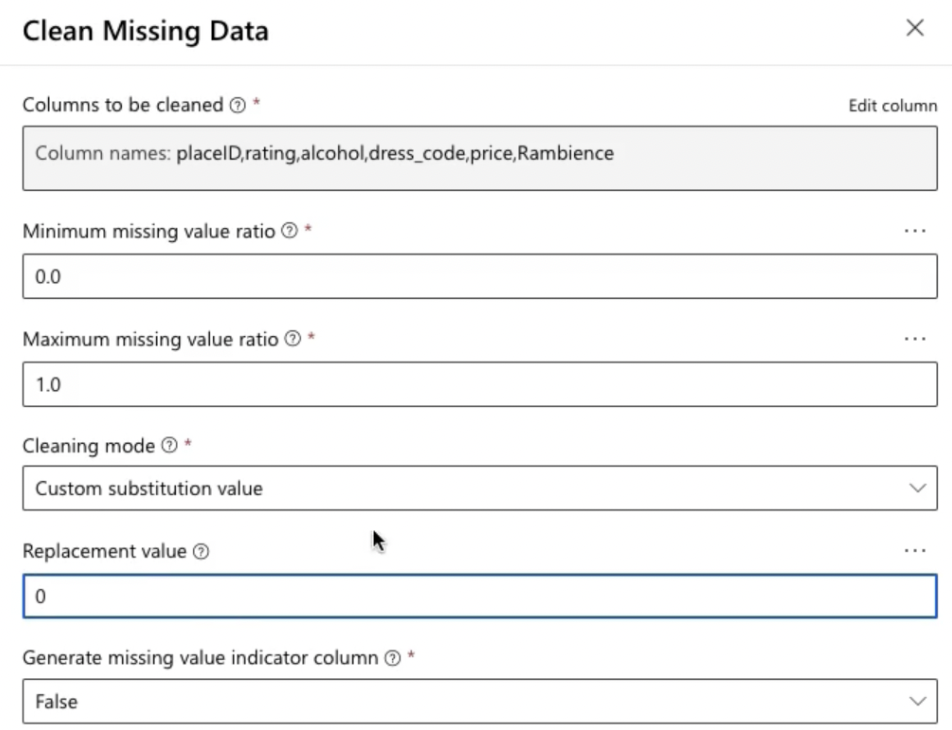Click the Edit column link
Screen dimensions: 952x730
pyautogui.click(x=892, y=106)
